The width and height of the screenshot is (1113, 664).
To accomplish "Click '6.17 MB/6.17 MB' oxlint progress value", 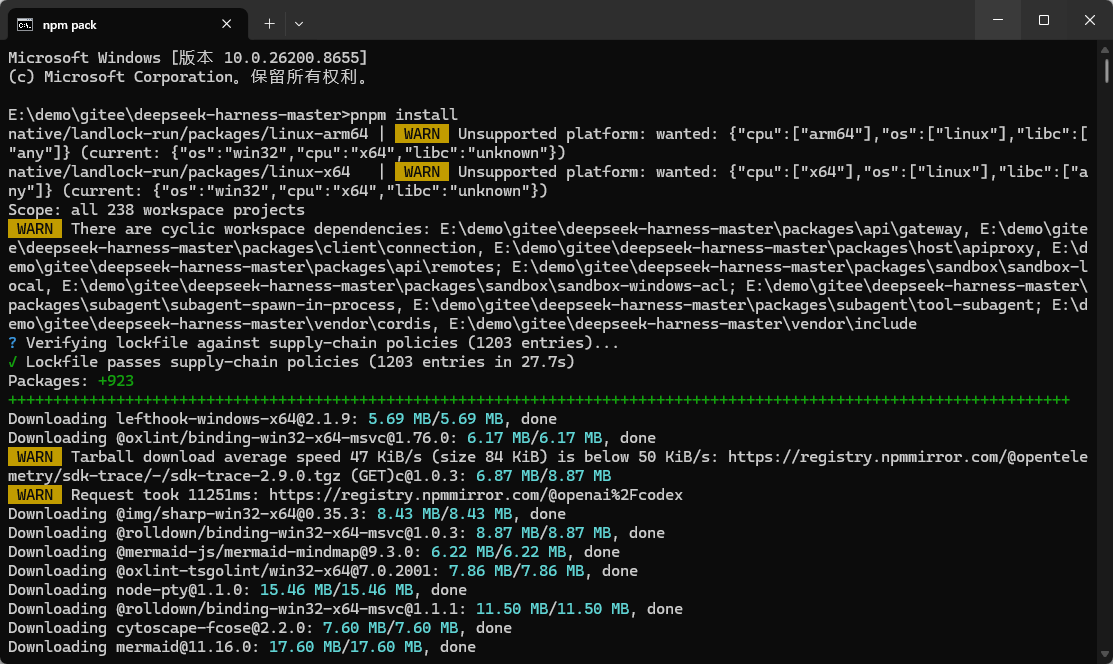I will 534,438.
